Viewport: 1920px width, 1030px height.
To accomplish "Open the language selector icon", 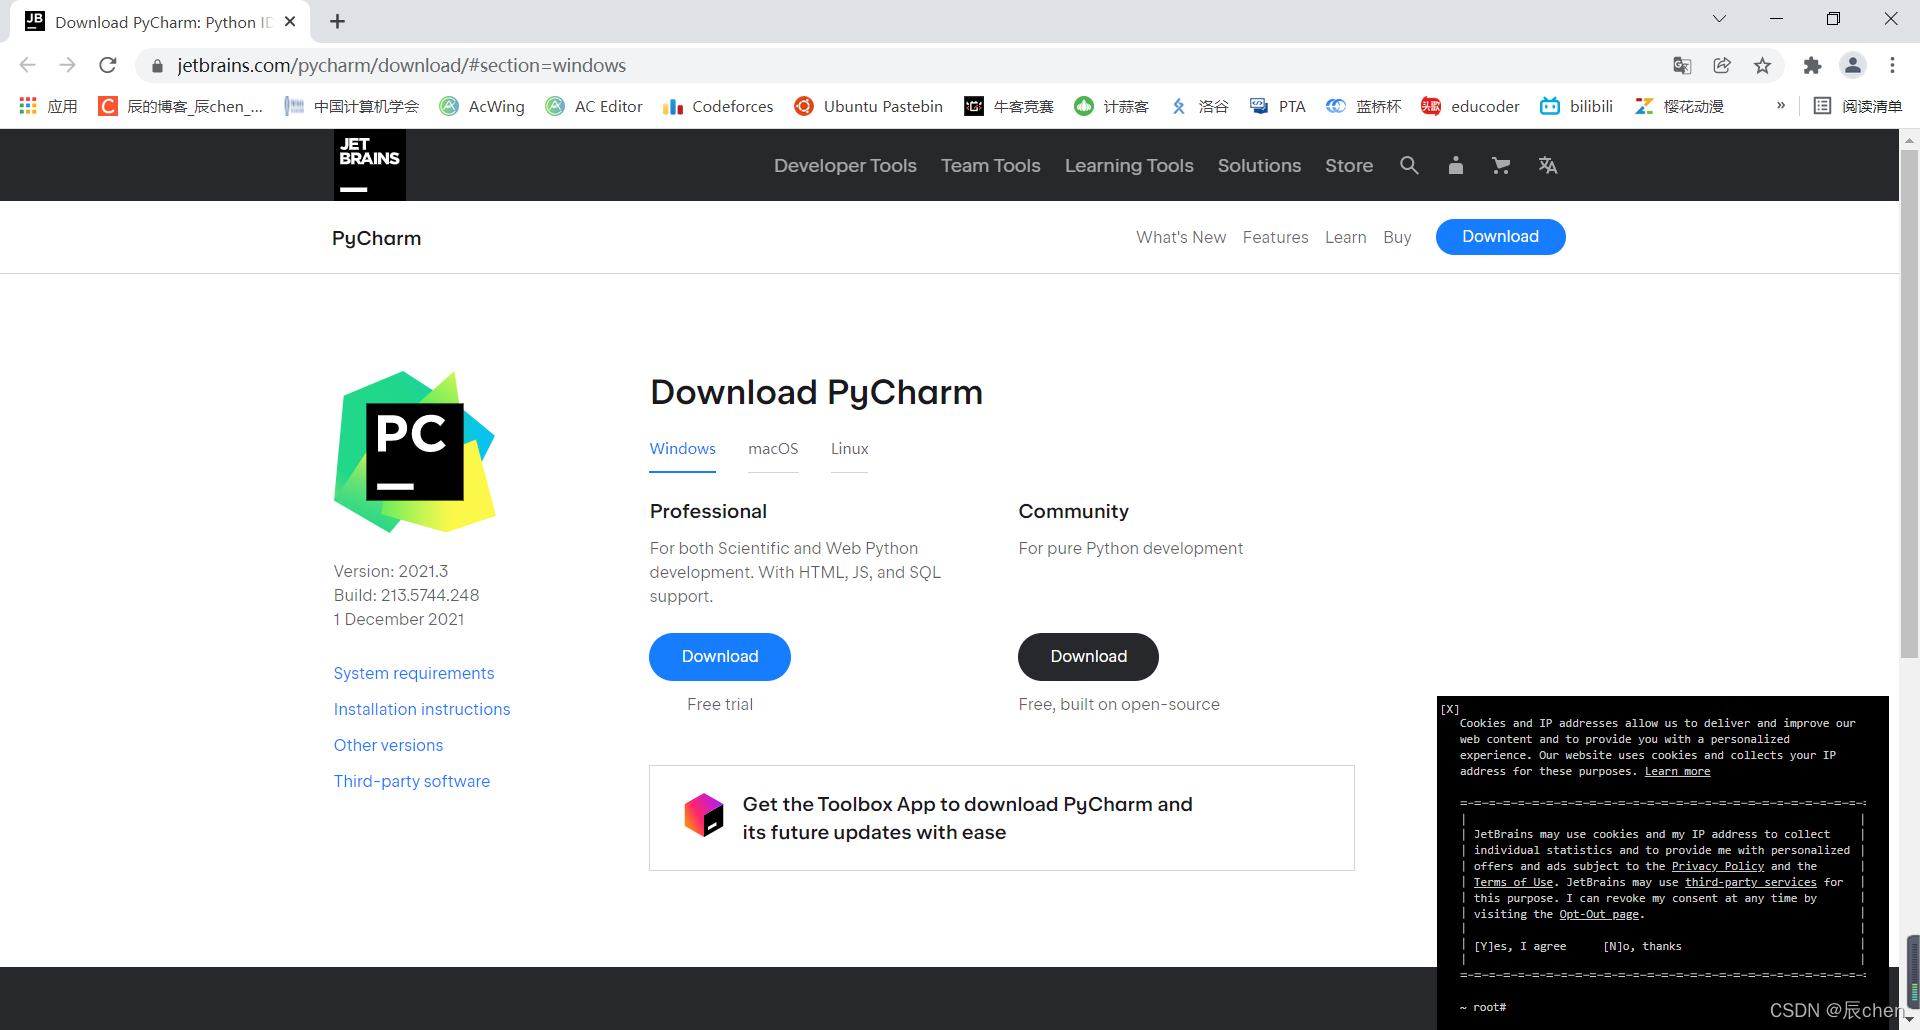I will click(x=1548, y=165).
